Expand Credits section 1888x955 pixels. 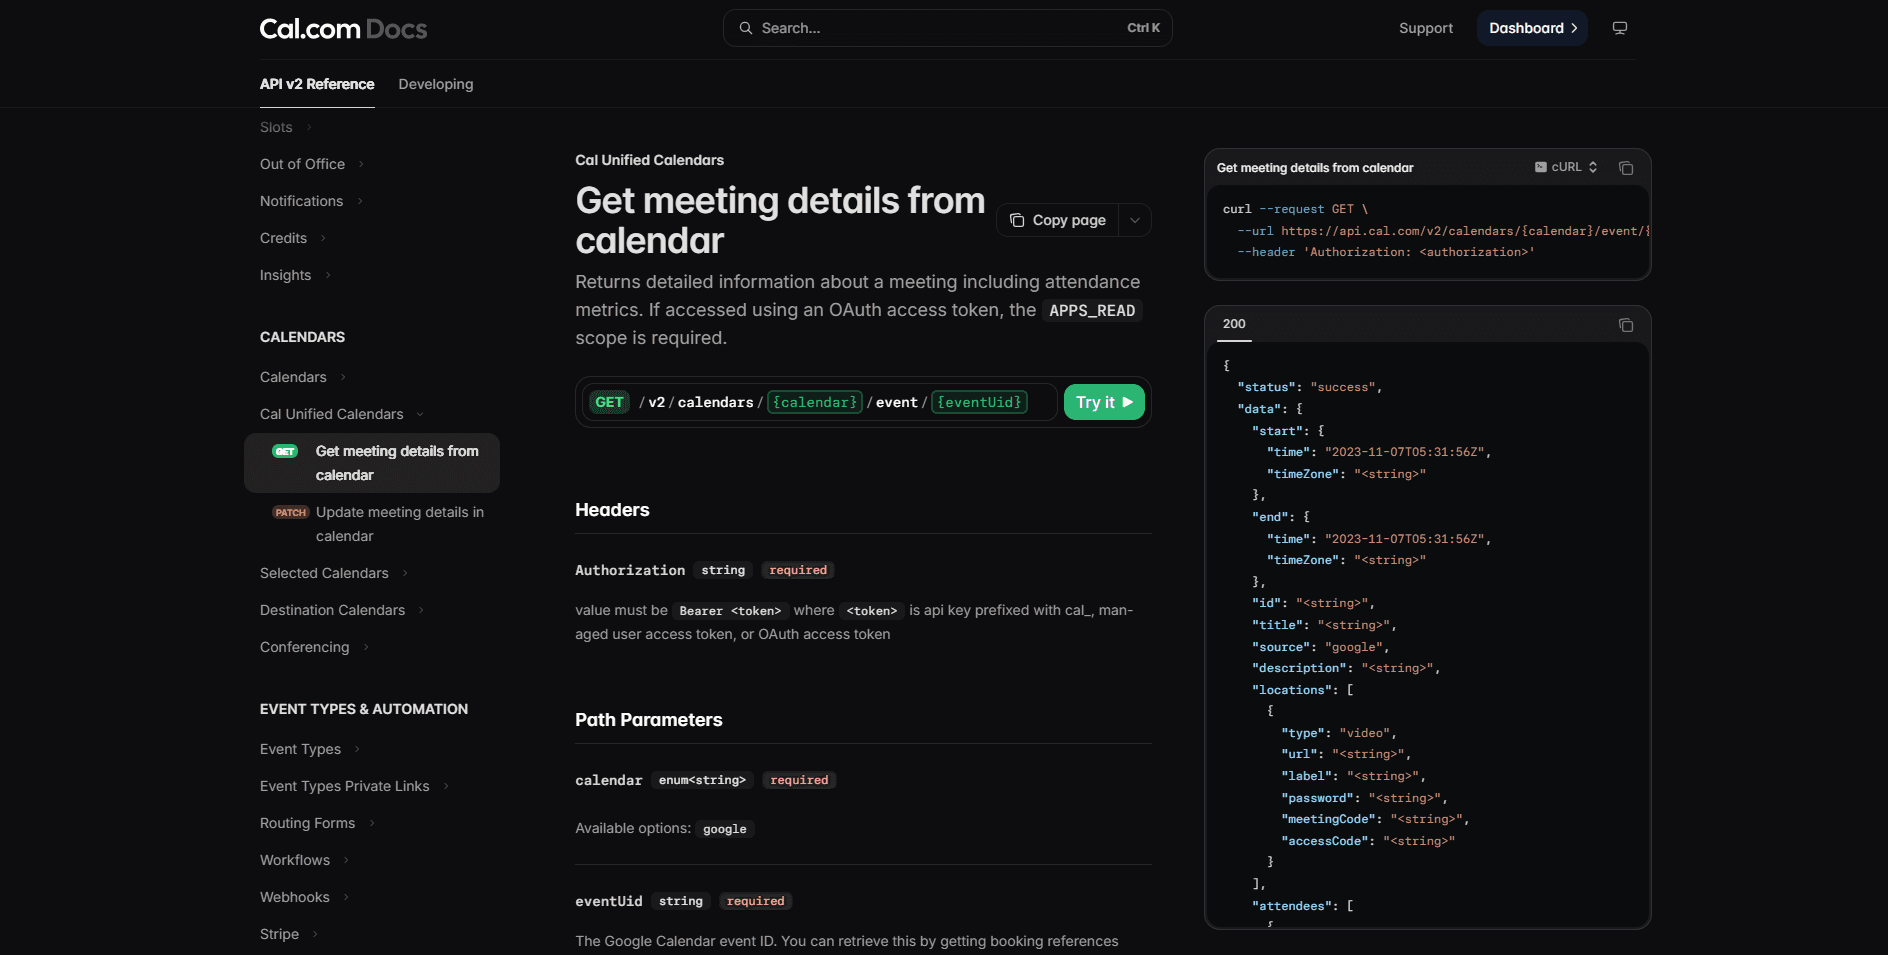click(293, 238)
